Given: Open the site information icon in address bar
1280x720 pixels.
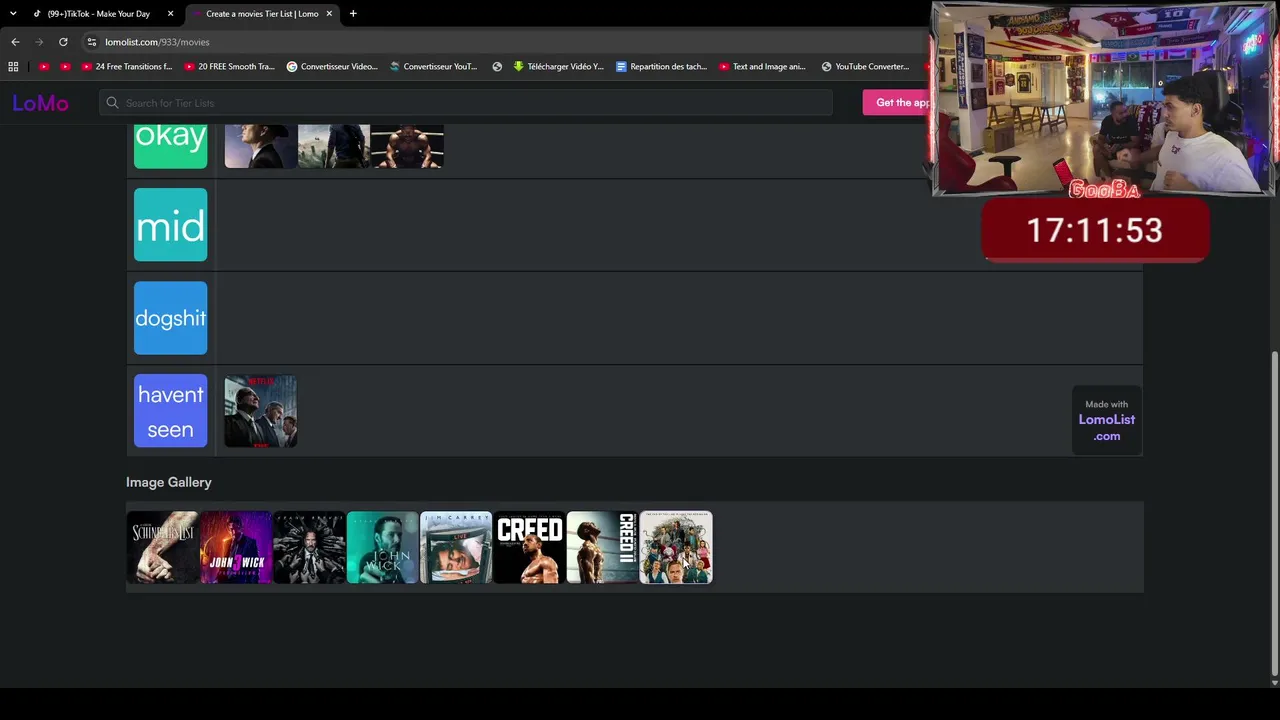Looking at the screenshot, I should 91,42.
